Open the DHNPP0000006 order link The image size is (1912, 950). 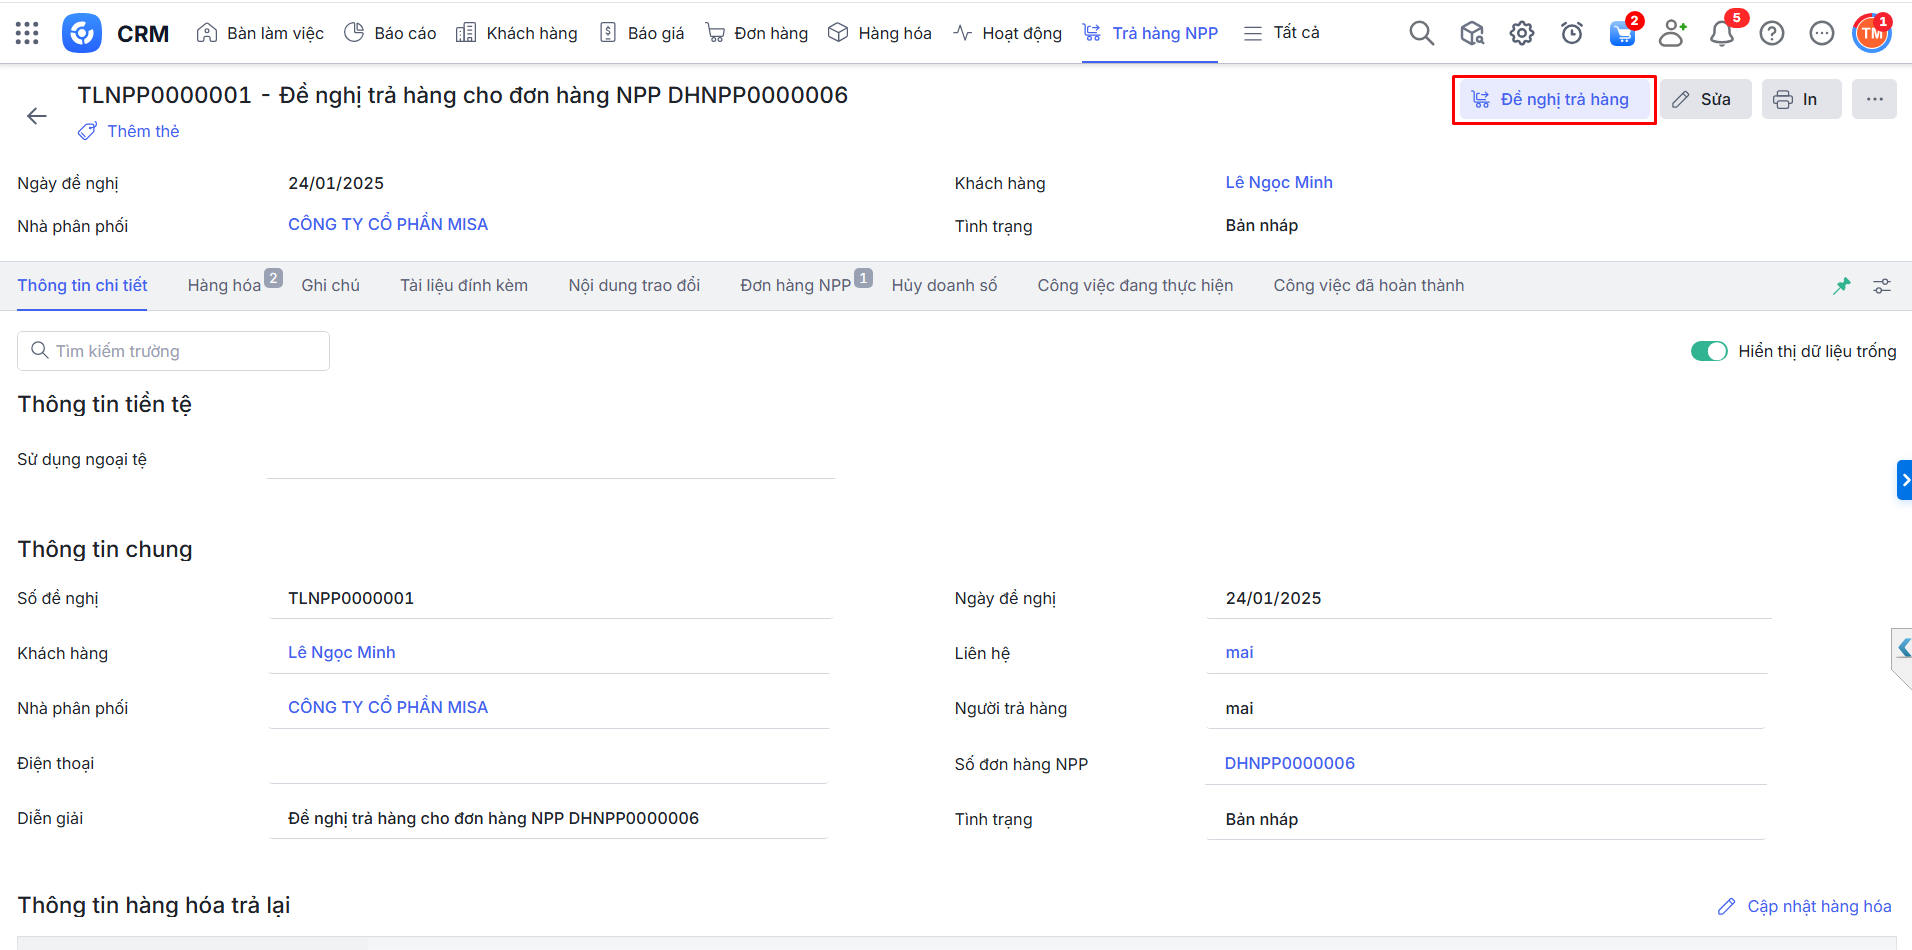point(1289,763)
